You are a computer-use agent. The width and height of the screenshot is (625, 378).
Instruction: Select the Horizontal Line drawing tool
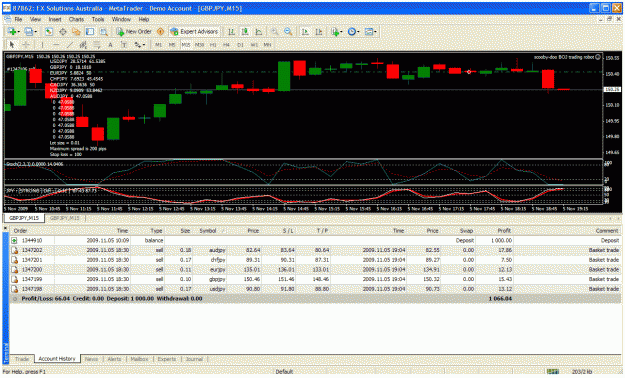click(56, 45)
